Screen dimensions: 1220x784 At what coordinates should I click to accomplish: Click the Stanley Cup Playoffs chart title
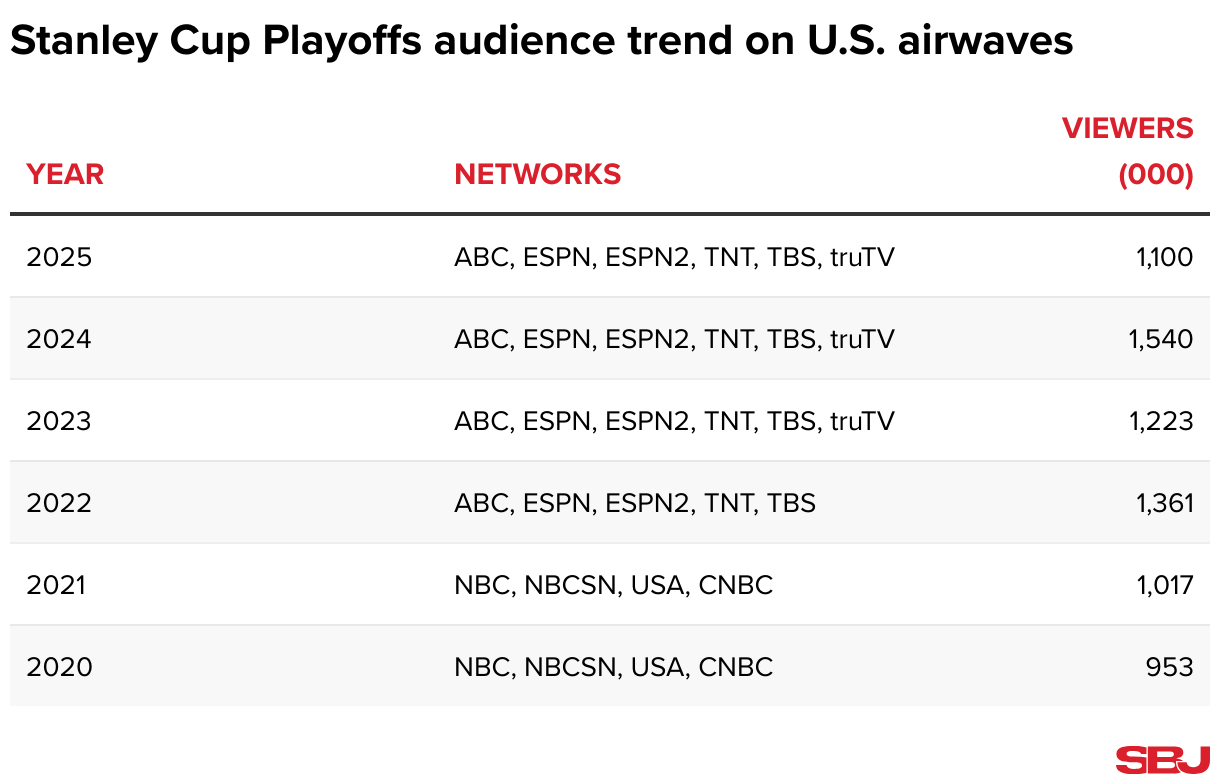coord(541,41)
